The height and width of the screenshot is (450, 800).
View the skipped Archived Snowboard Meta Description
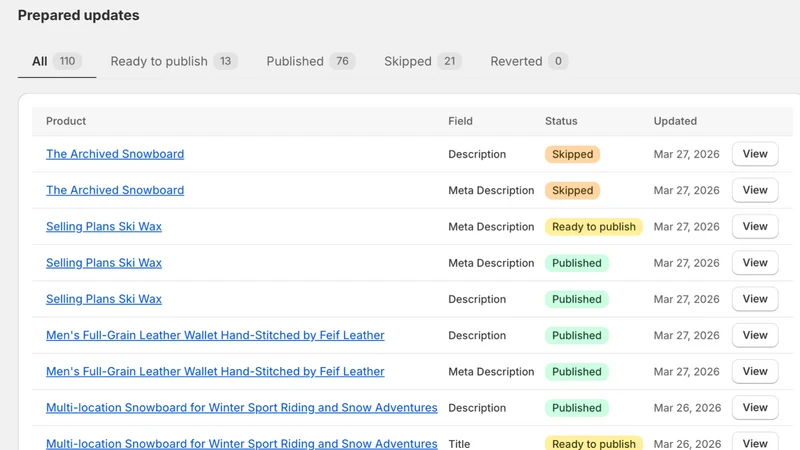(755, 190)
